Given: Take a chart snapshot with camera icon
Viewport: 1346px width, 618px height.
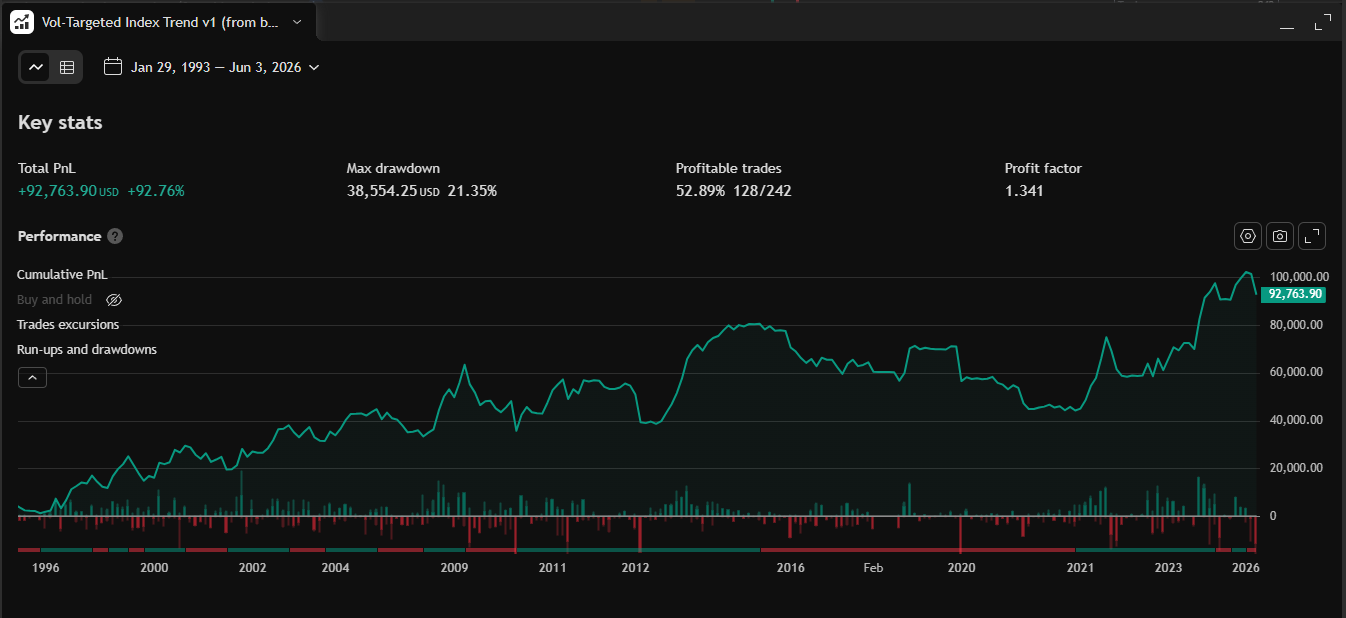Looking at the screenshot, I should click(1280, 236).
